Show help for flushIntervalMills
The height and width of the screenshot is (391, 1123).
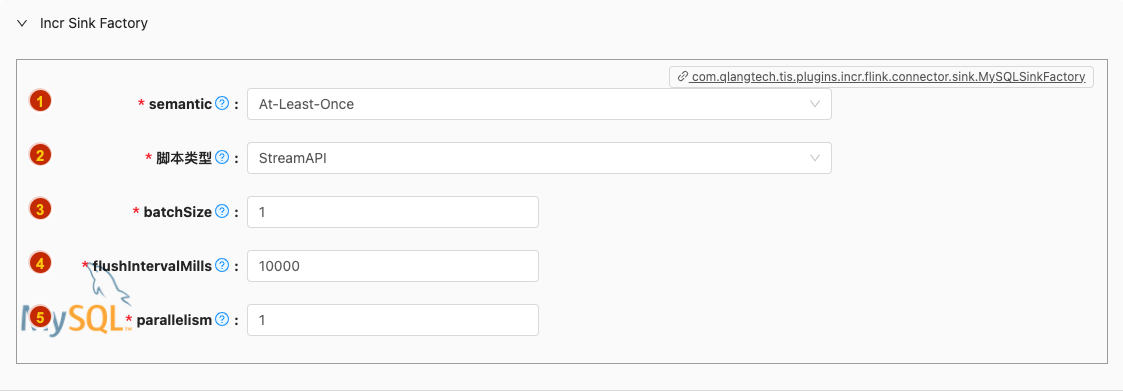point(222,266)
